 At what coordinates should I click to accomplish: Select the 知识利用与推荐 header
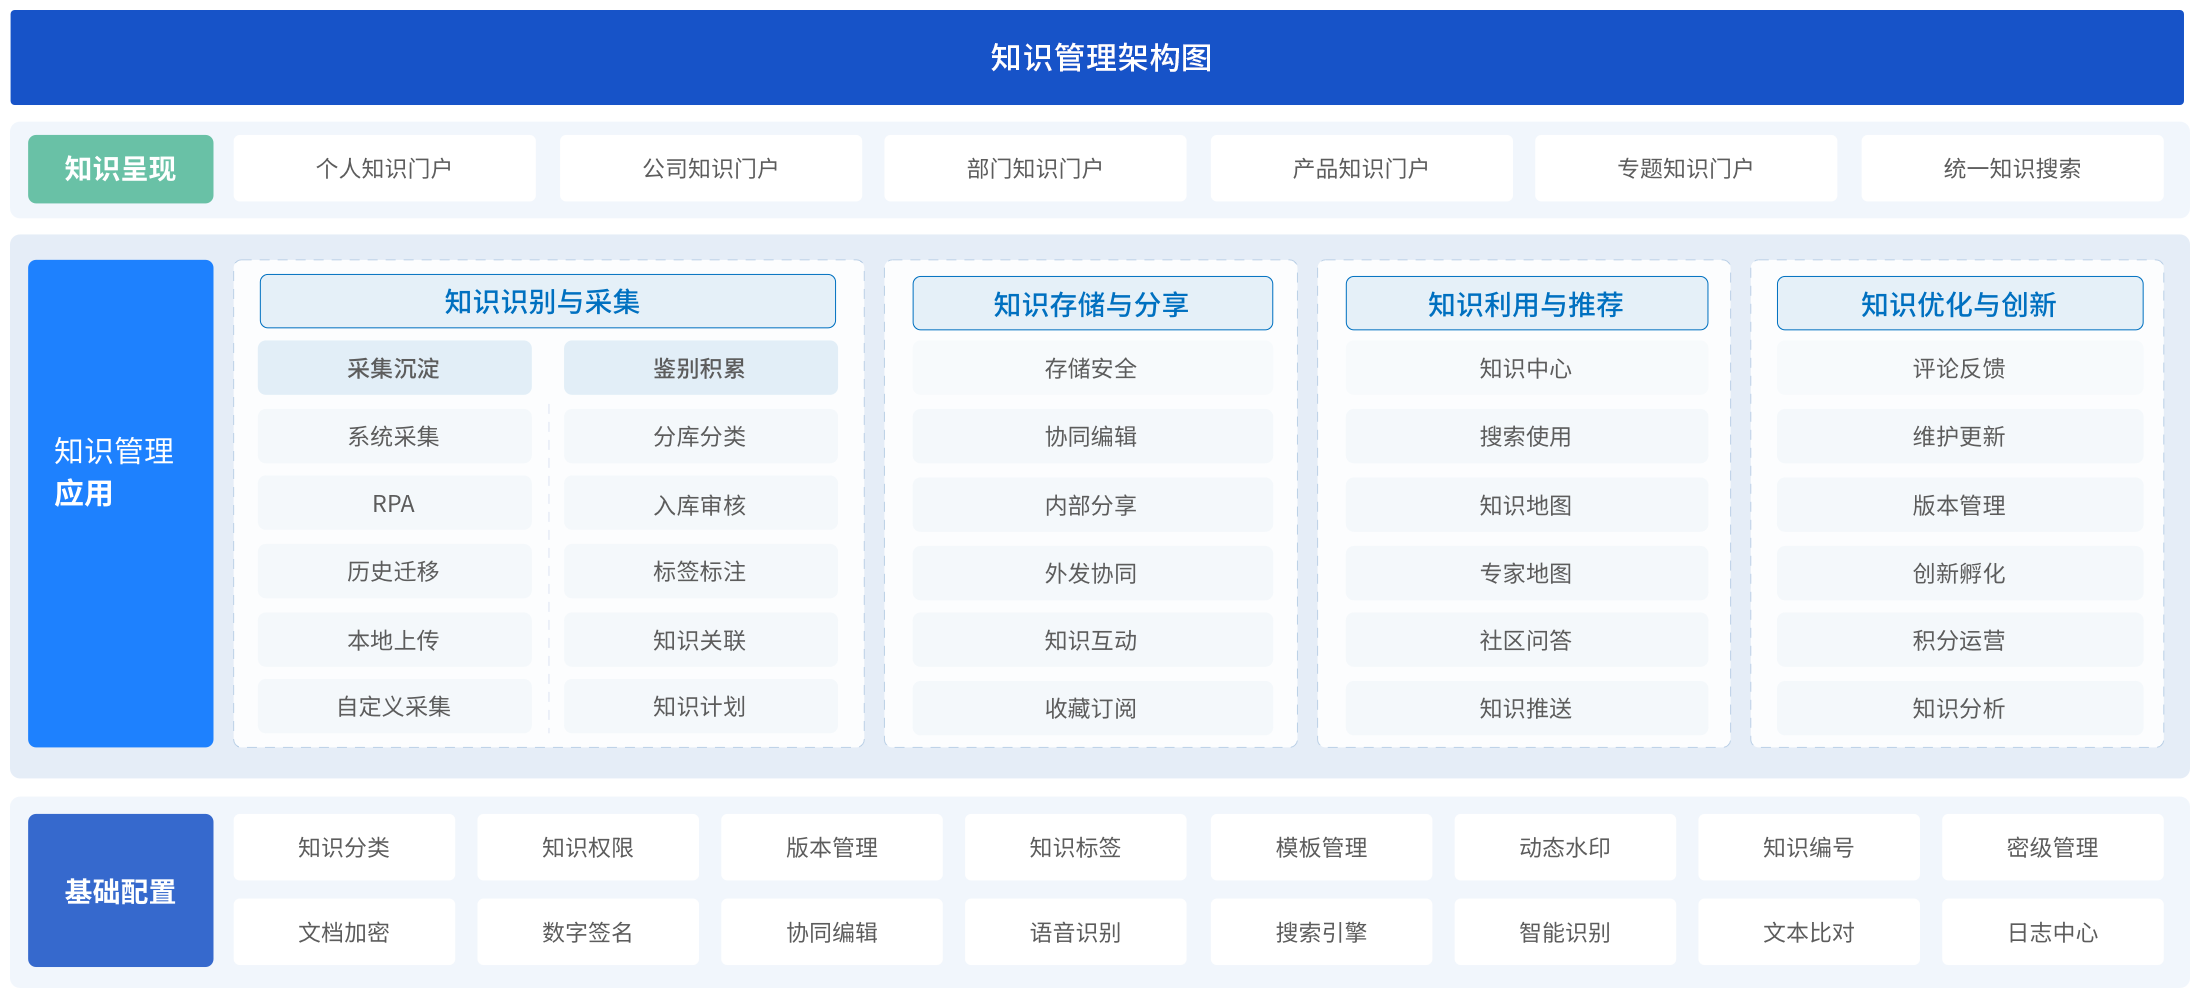(1526, 303)
